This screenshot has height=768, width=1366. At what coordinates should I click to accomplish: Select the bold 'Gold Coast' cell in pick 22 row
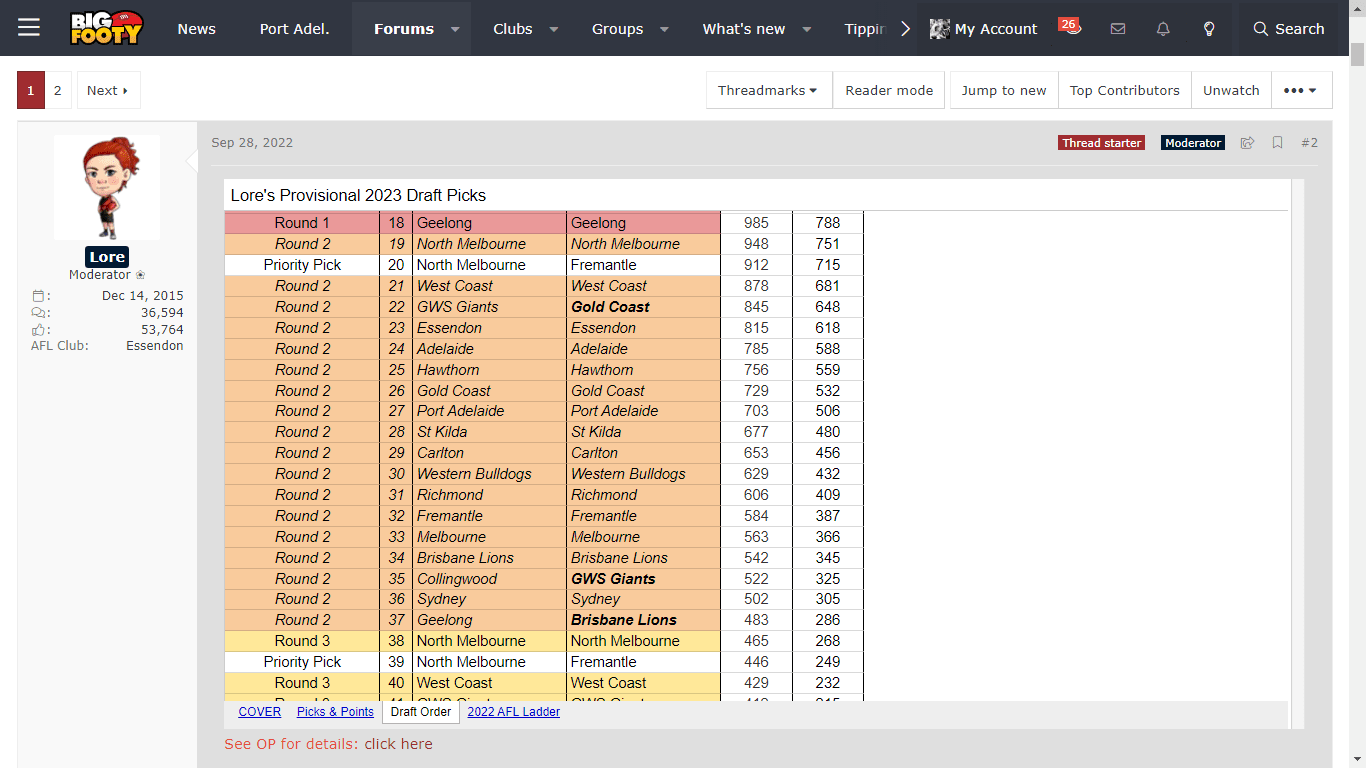click(x=643, y=307)
